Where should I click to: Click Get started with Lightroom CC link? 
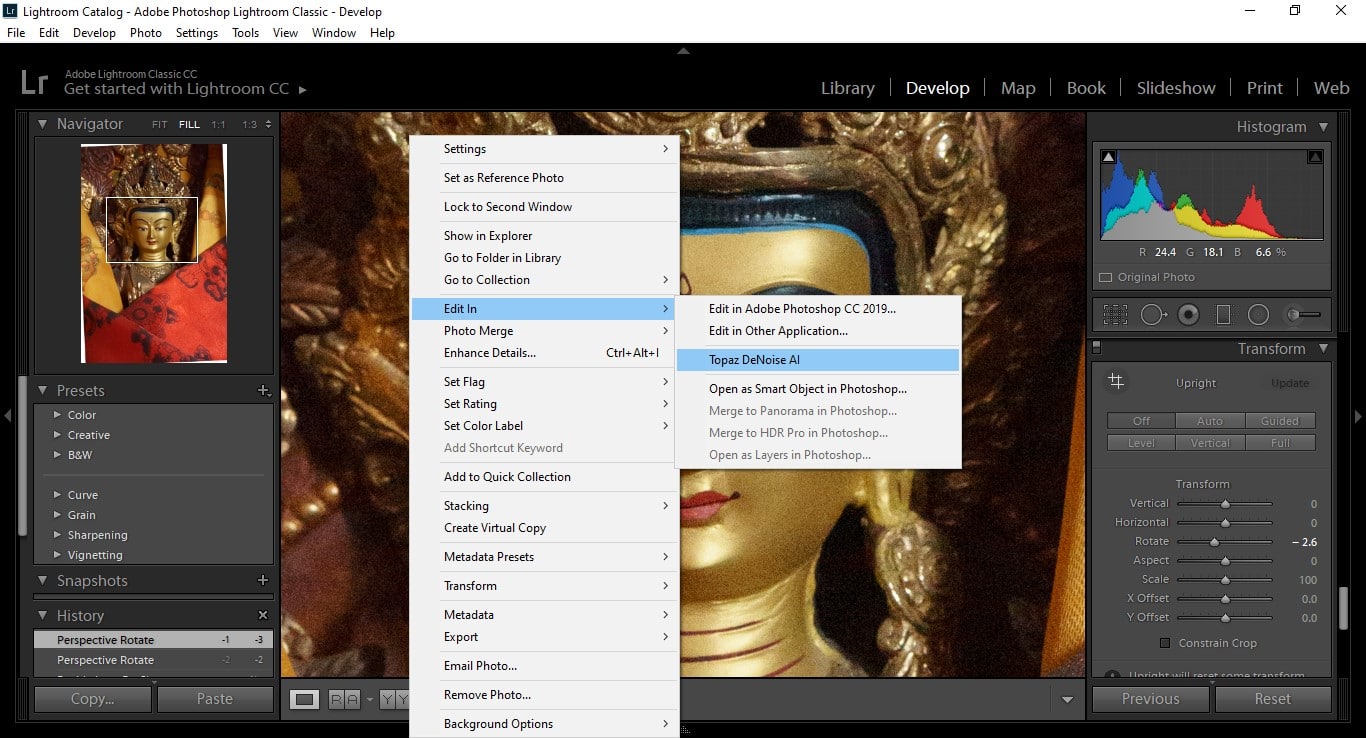click(177, 89)
